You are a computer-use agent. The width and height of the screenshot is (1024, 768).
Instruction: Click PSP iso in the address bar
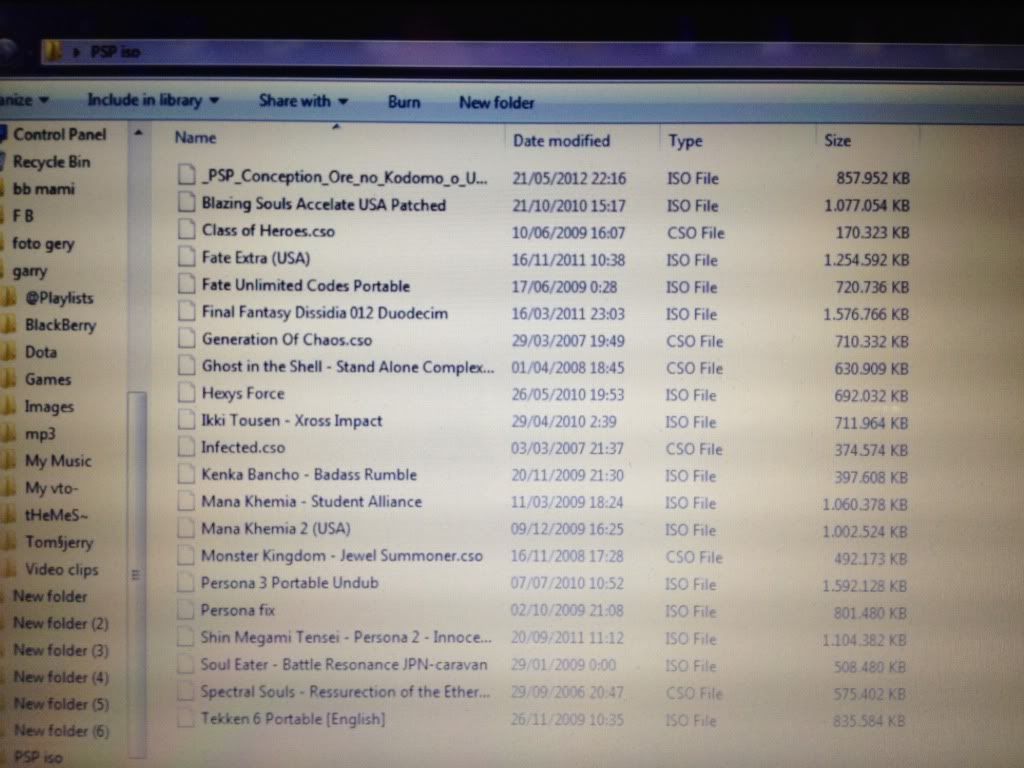point(115,52)
